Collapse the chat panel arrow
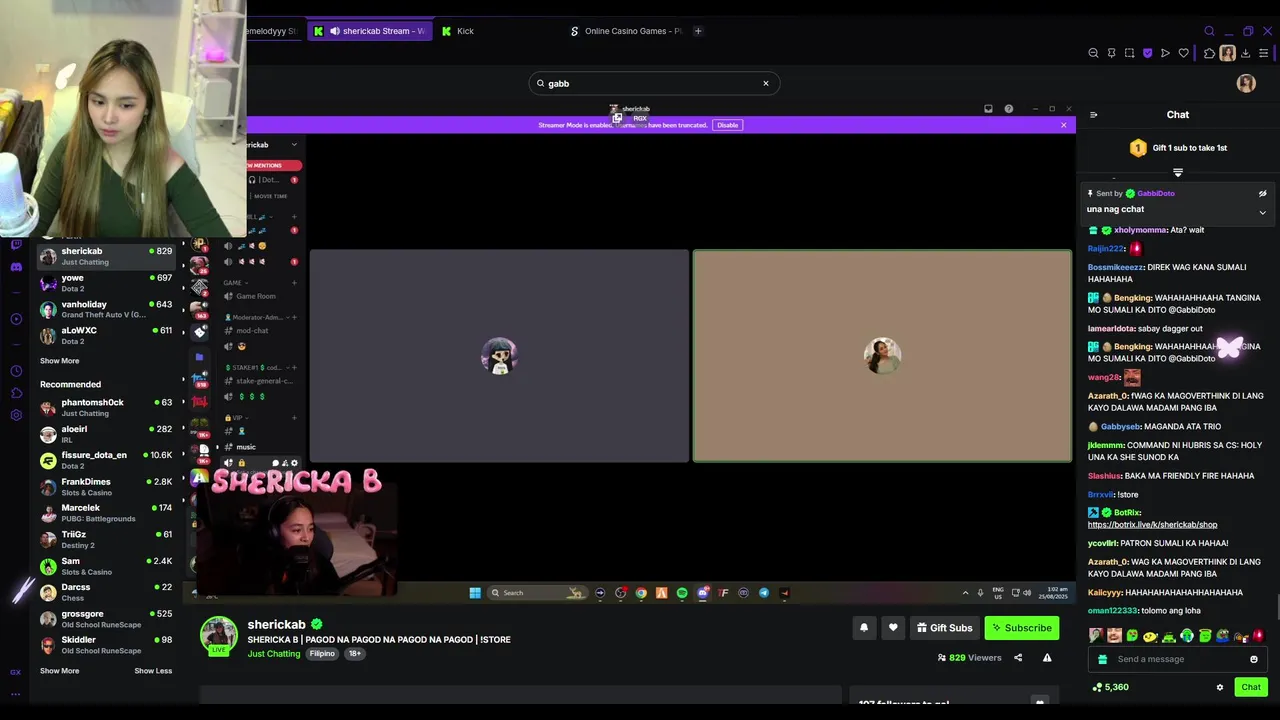1280x720 pixels. [1093, 115]
